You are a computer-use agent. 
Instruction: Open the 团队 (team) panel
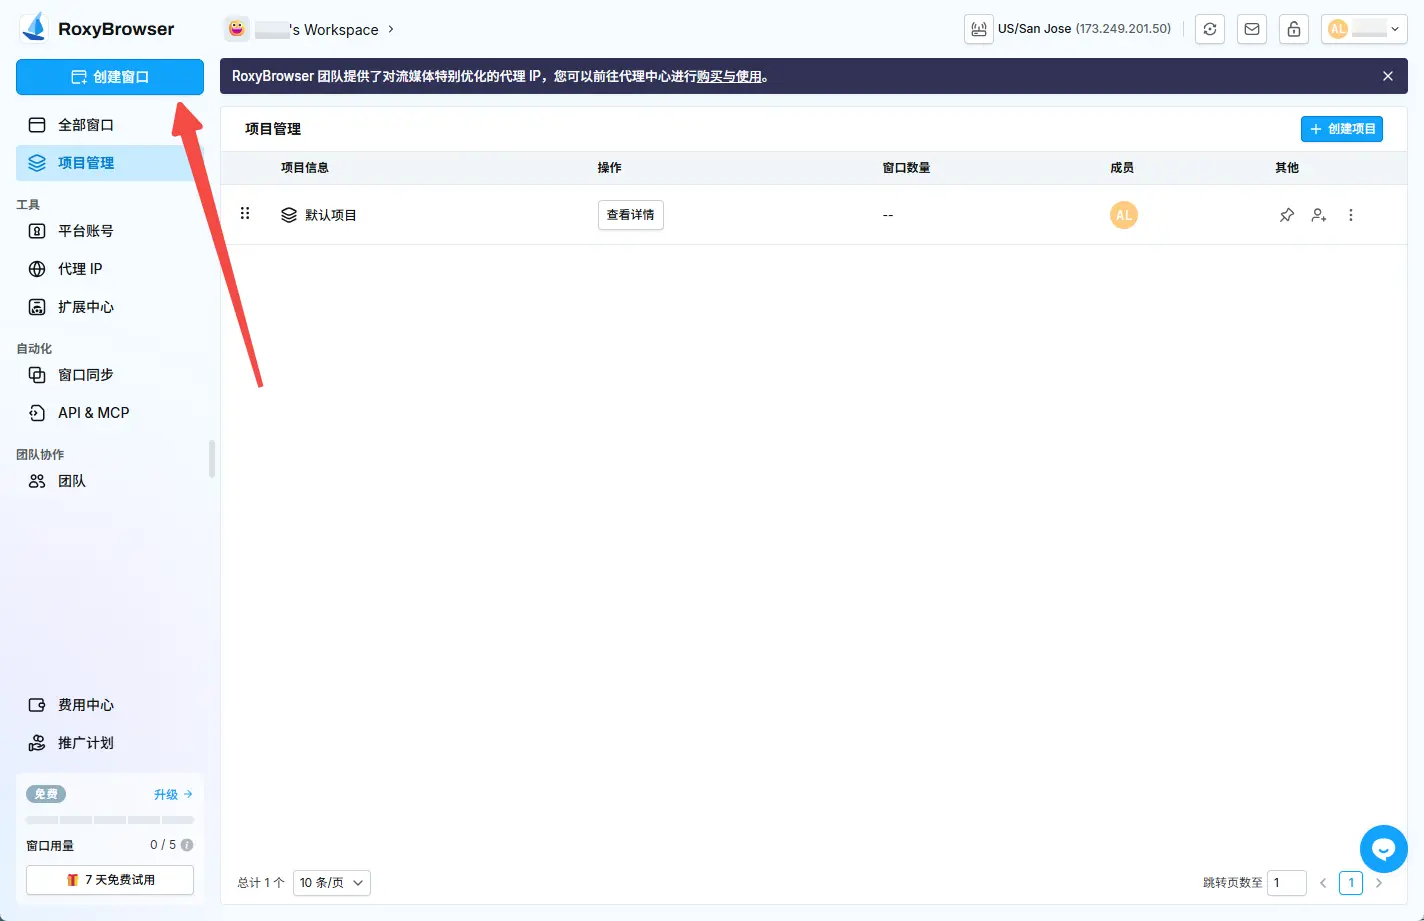tap(69, 481)
